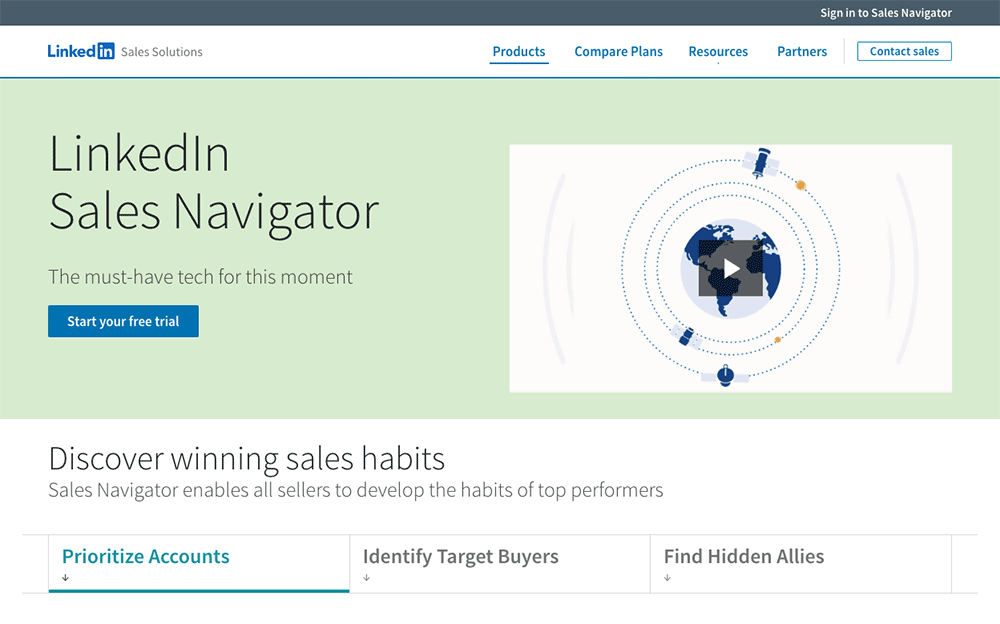
Task: Click the LinkedIn logo
Action: (81, 52)
